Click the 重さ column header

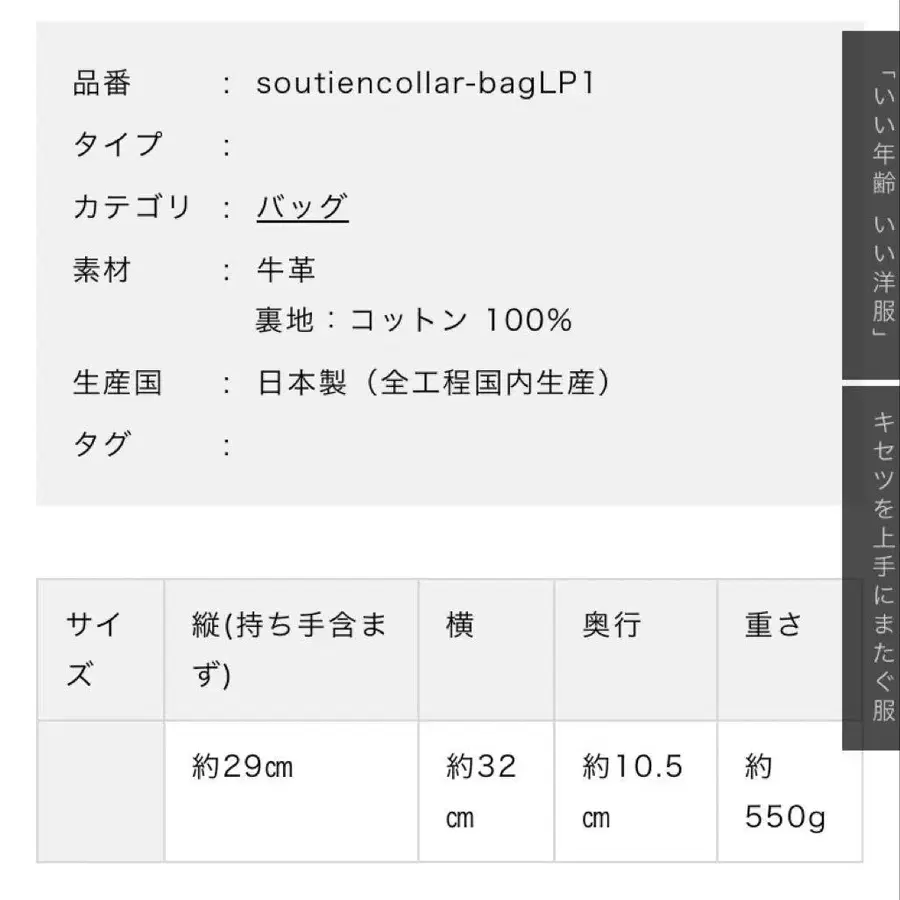pos(774,626)
